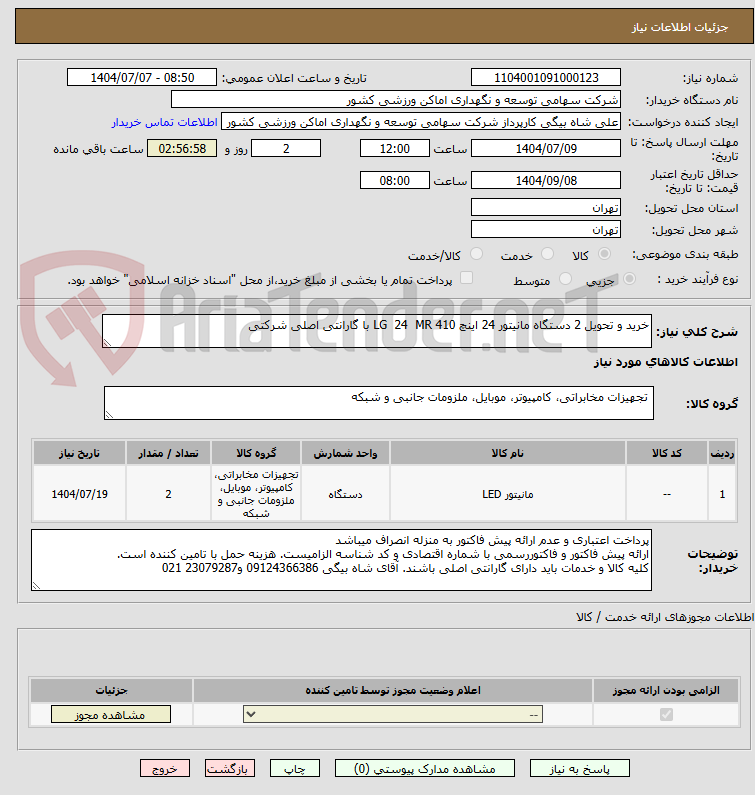Click the resize handle of گروه کالا box
This screenshot has width=755, height=795.
pos(110,415)
